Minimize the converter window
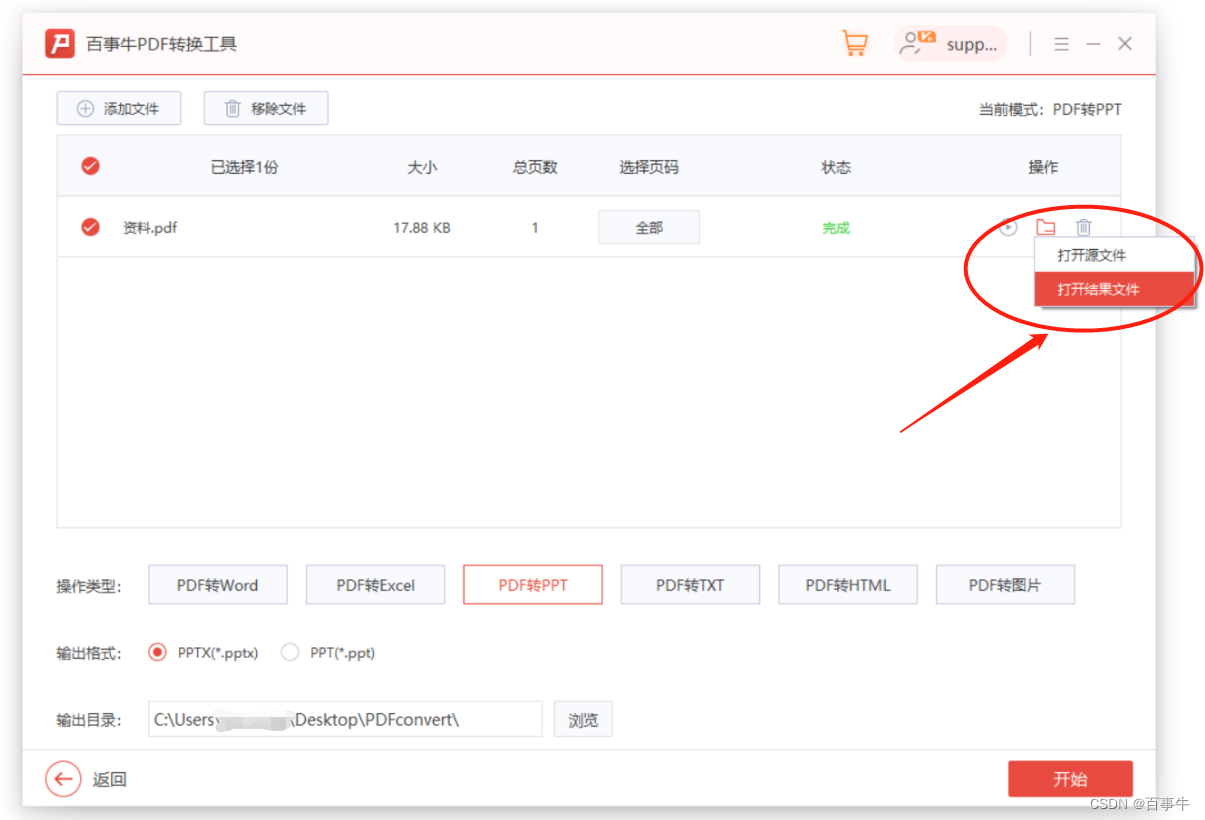Viewport: 1205px width, 820px height. tap(1094, 44)
